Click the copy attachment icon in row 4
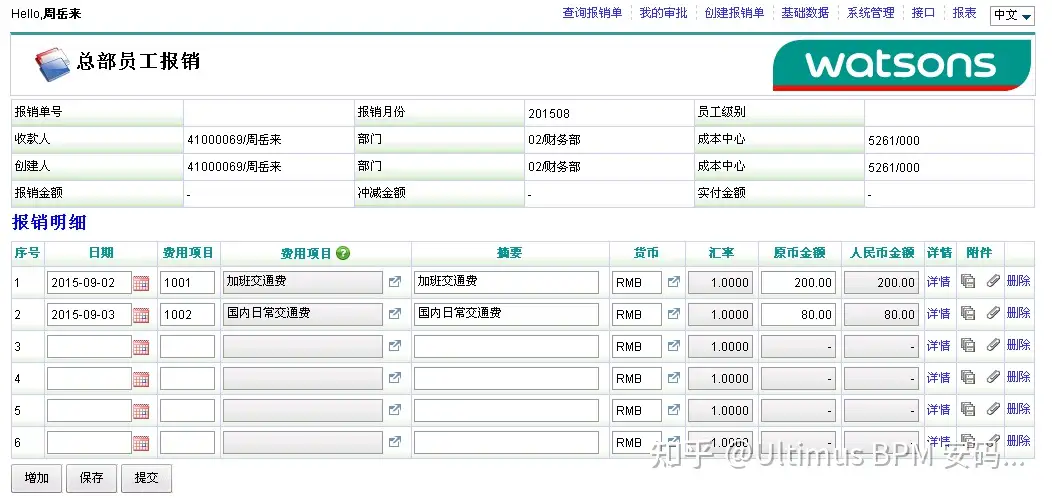 pos(967,377)
